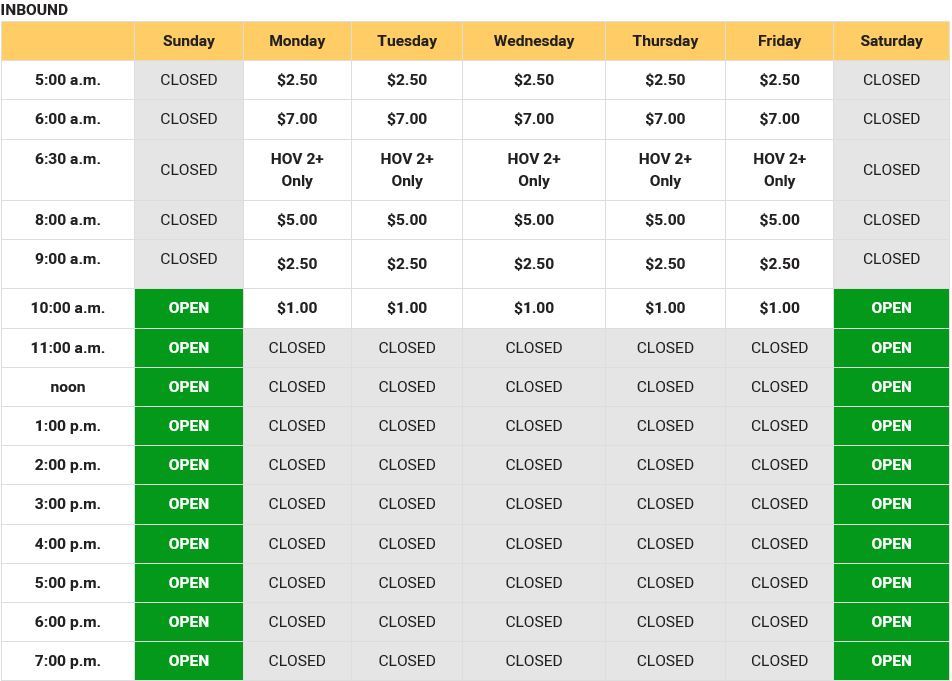Select Tuesday's HOV 2+ Only cell
This screenshot has width=952, height=681.
407,170
